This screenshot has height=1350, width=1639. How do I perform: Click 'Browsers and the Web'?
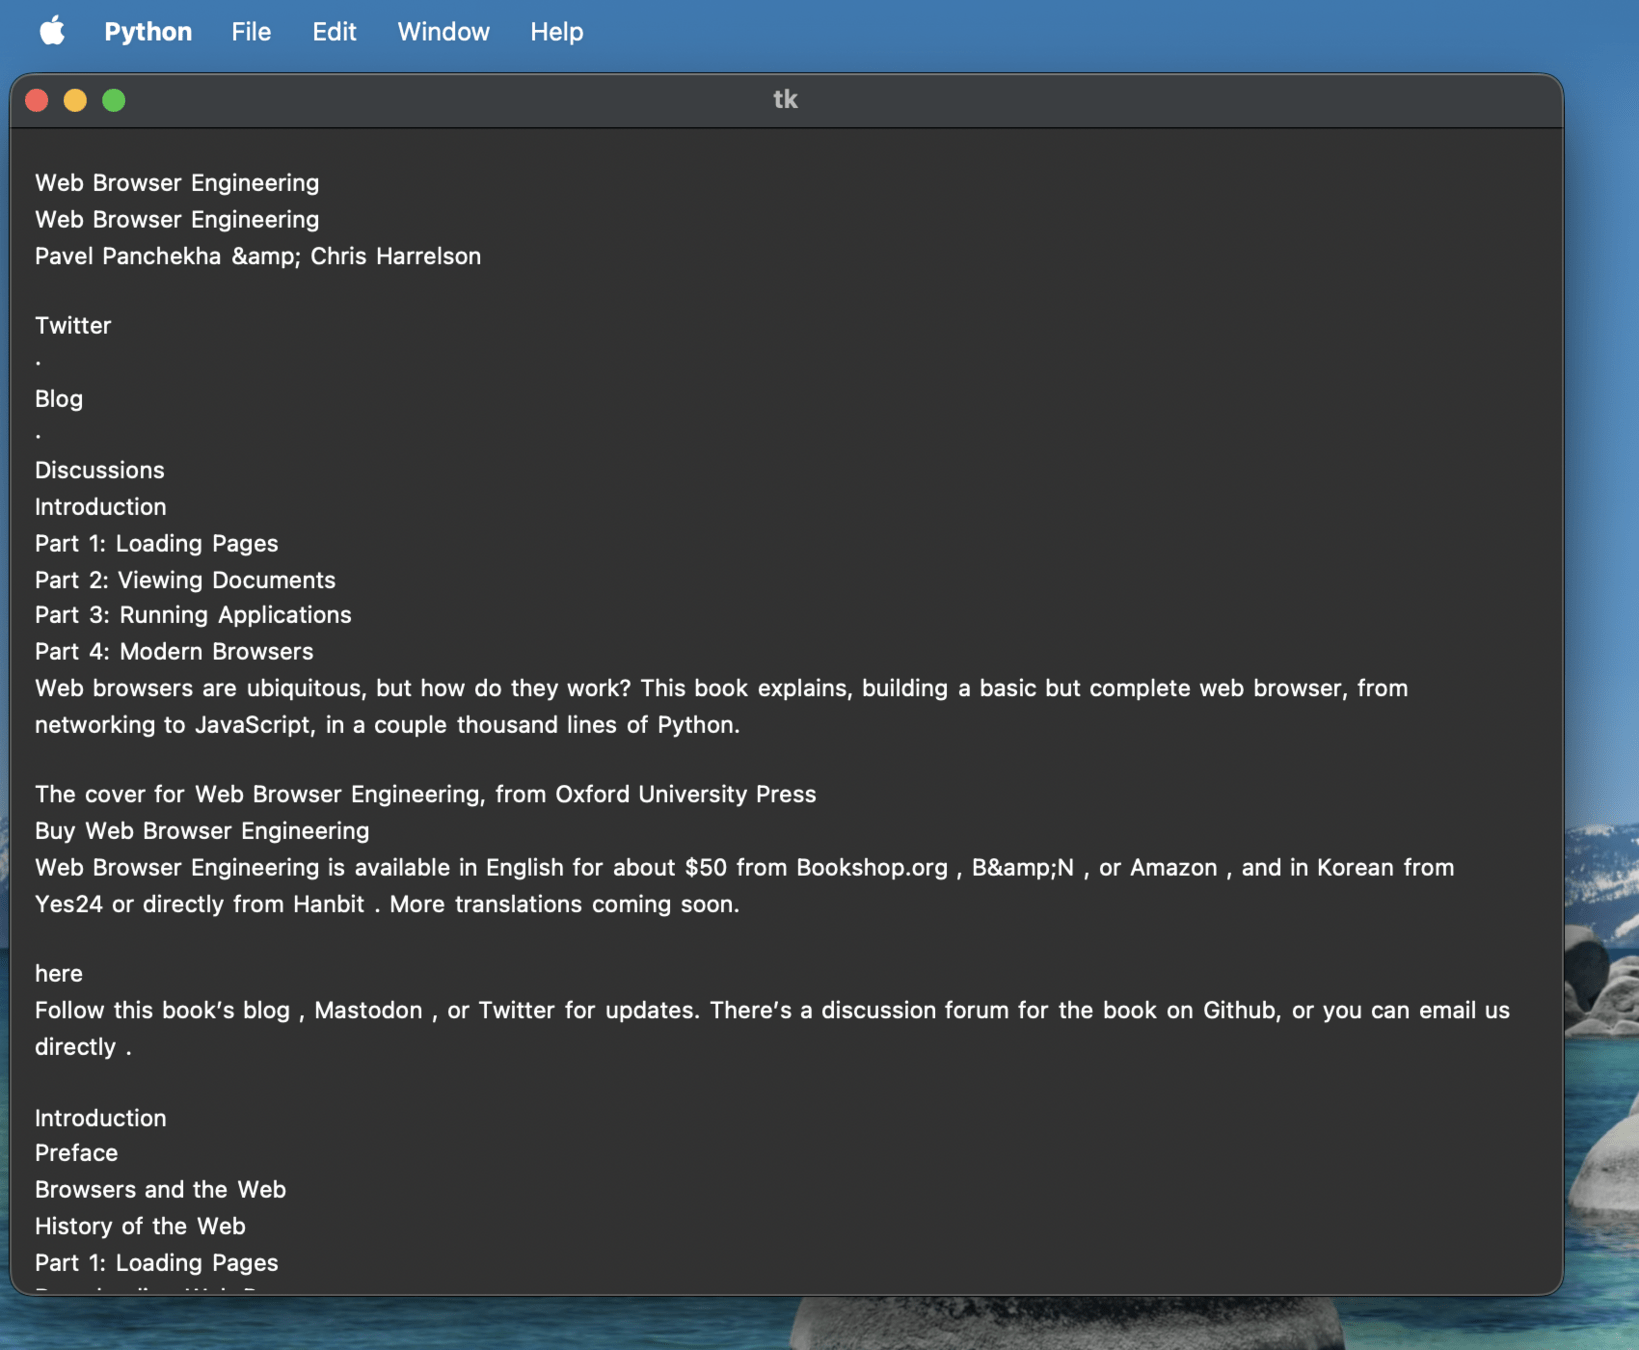[x=160, y=1190]
